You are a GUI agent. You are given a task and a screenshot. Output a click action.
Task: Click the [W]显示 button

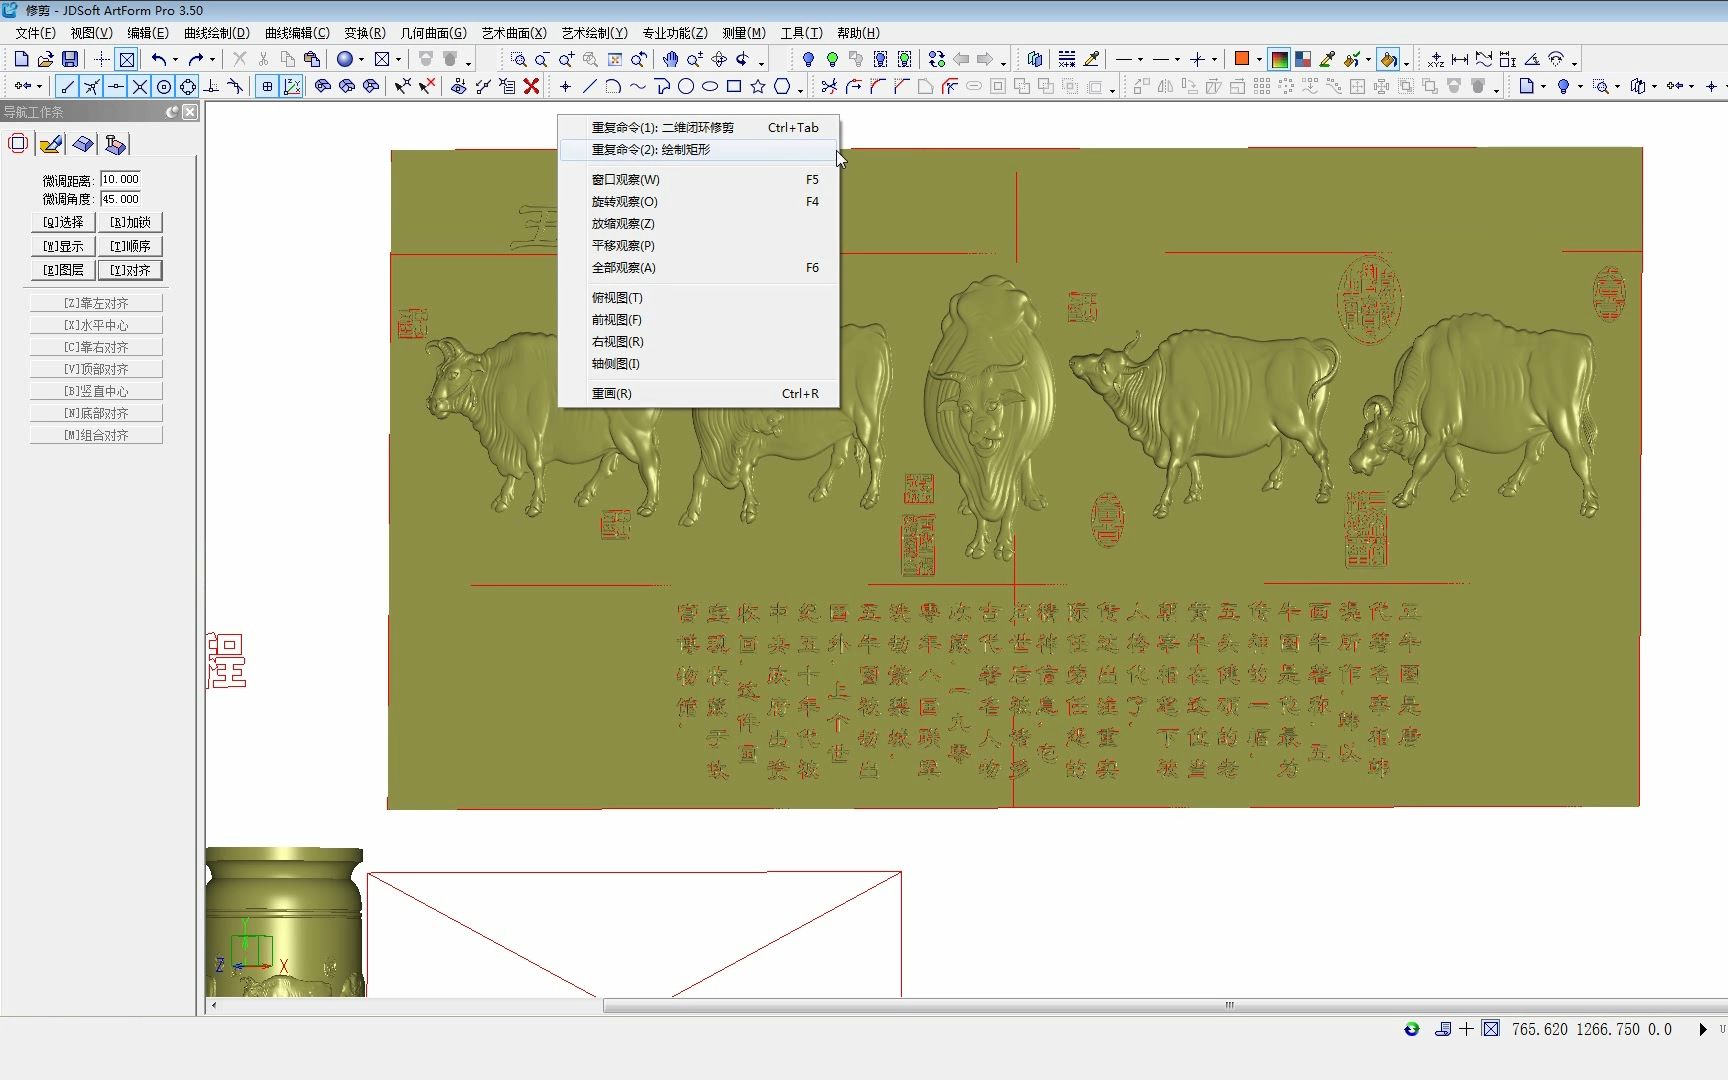click(x=63, y=246)
